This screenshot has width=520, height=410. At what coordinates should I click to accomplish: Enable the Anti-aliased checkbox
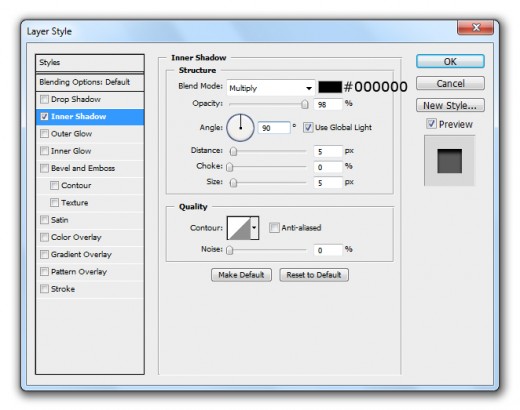point(274,228)
